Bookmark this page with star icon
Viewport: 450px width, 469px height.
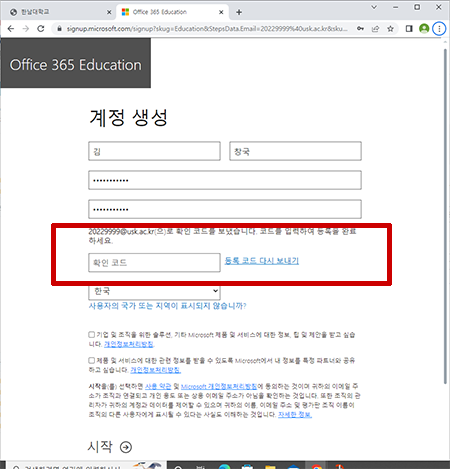point(391,29)
